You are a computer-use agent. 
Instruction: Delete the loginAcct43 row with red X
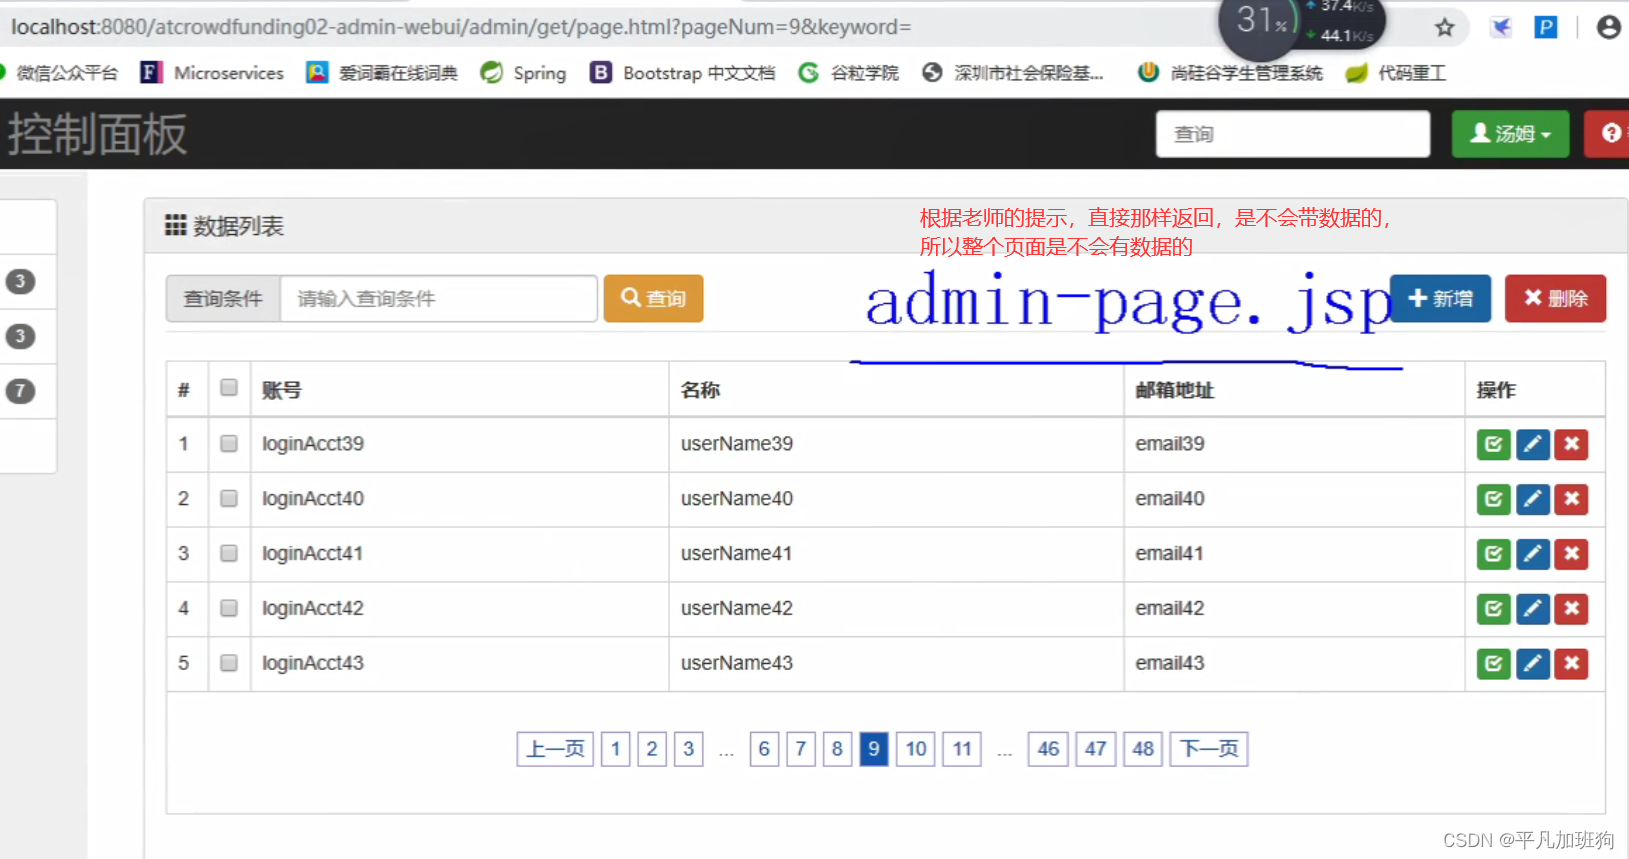[1572, 664]
